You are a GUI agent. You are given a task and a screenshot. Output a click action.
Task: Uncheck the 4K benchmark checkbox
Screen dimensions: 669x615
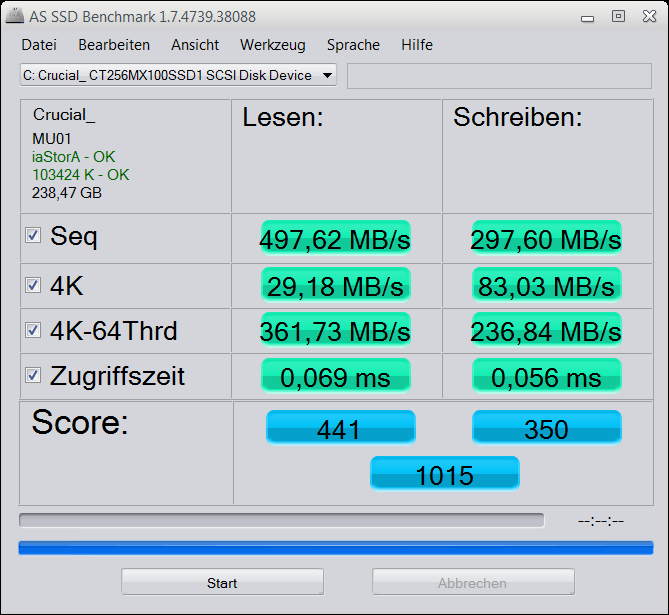(33, 285)
